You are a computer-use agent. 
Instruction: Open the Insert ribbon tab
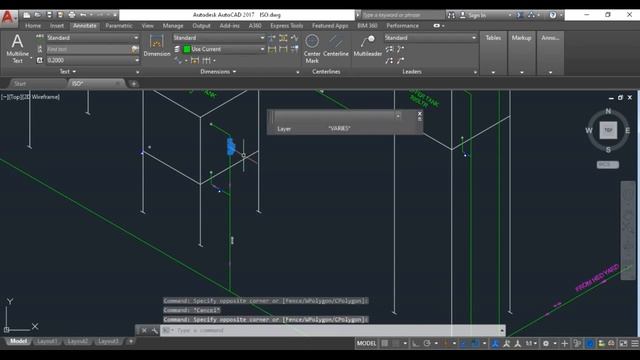tap(57, 26)
